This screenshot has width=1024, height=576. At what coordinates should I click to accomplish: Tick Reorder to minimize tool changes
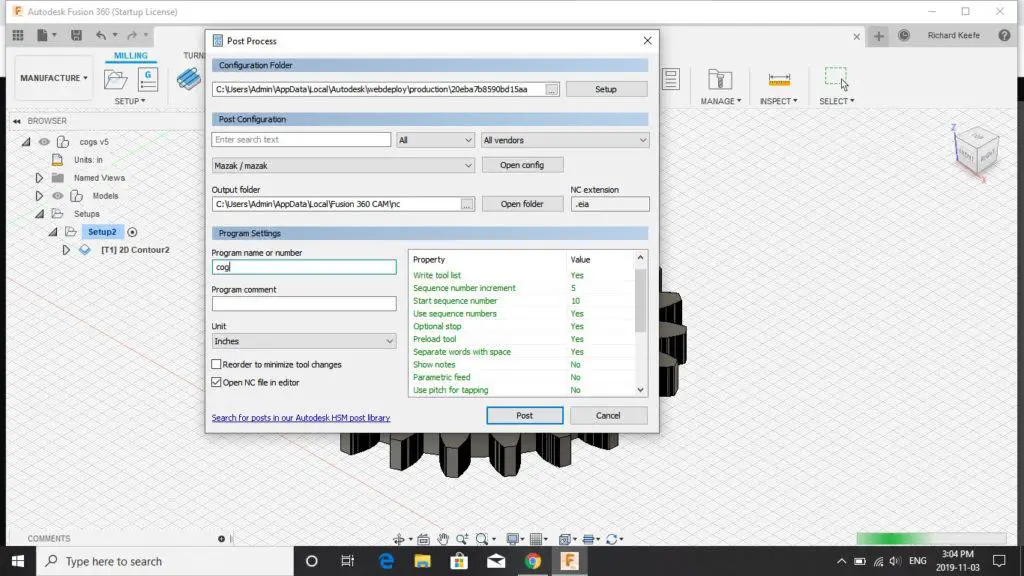coord(216,364)
